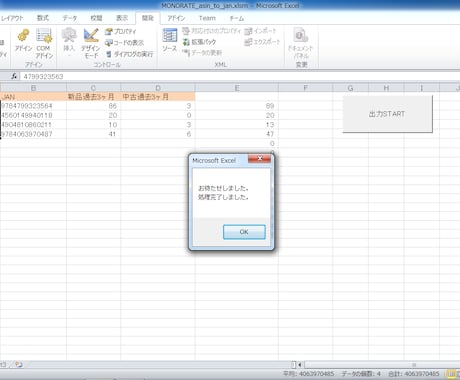Image resolution: width=460 pixels, height=380 pixels.
Task: Switch to the データ ribbon tab
Action: click(70, 18)
